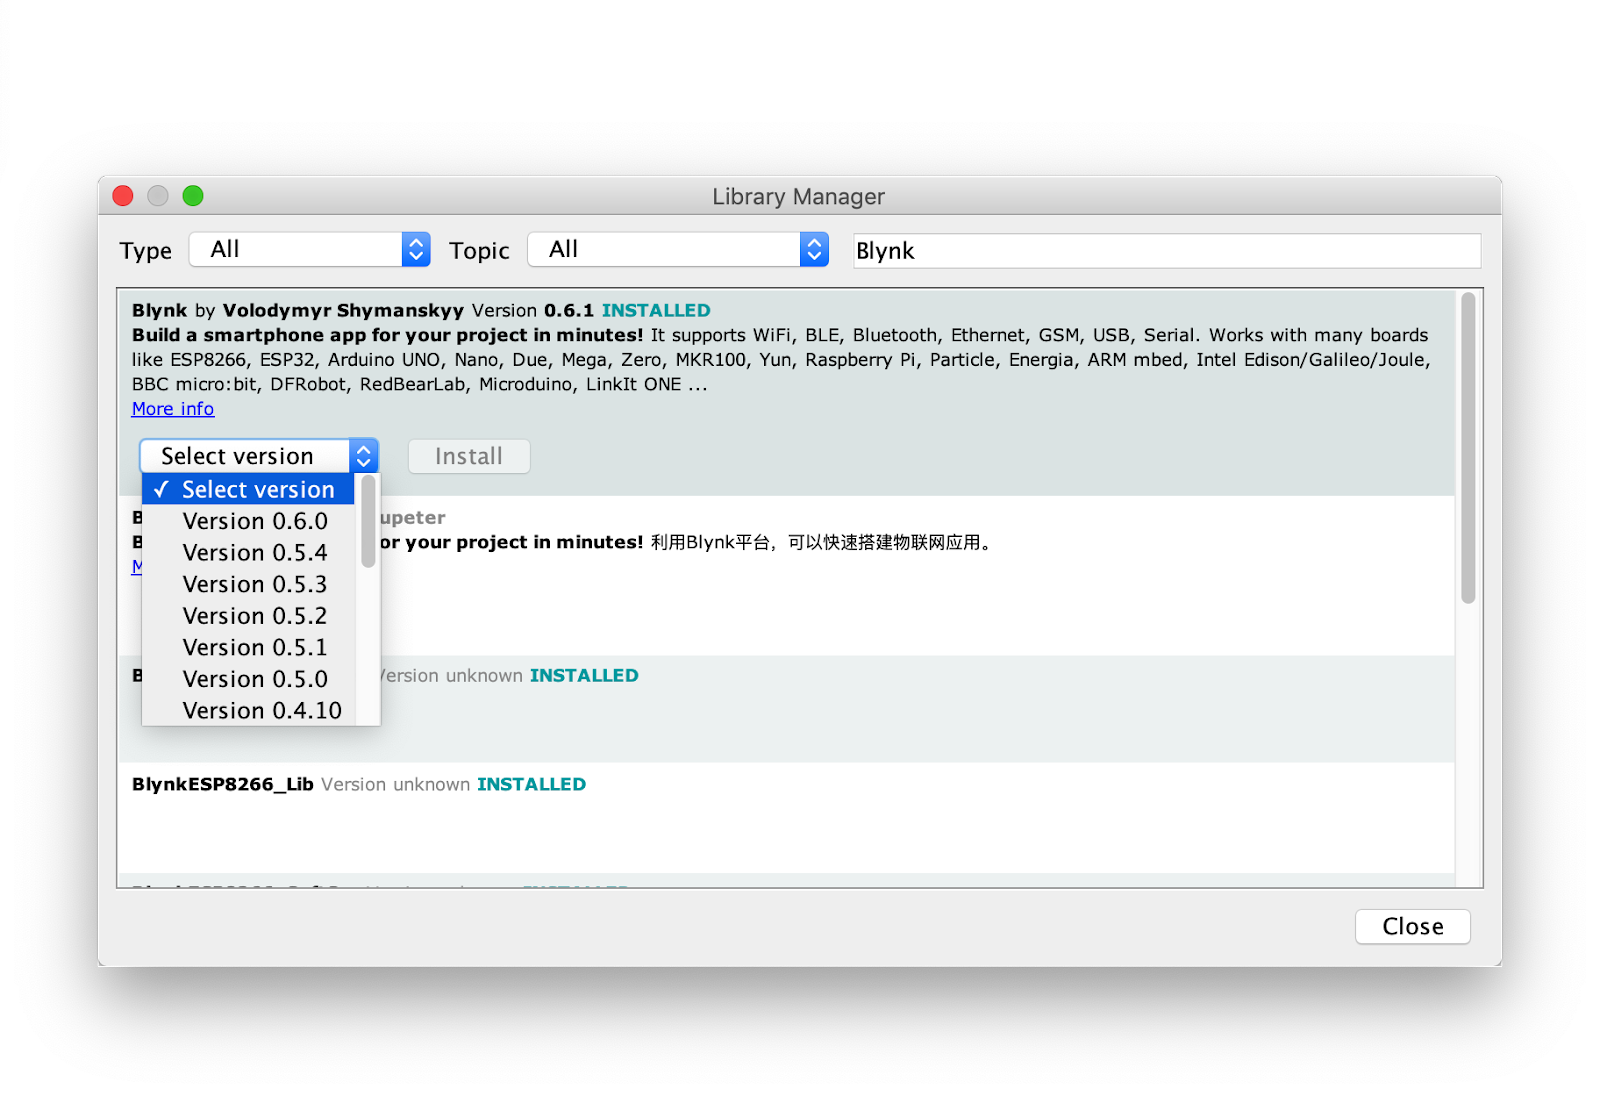Click the red close window button
Screen dimensions: 1600x1096
pos(123,196)
